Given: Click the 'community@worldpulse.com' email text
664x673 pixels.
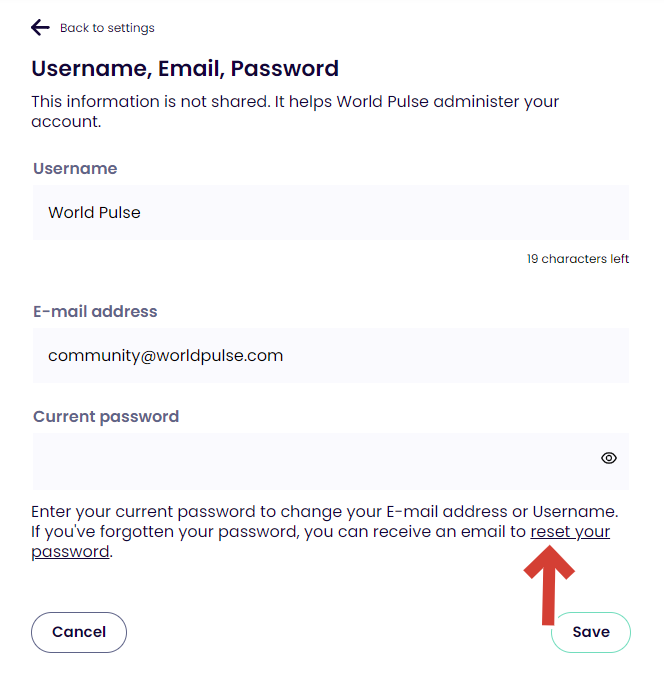Looking at the screenshot, I should point(165,356).
